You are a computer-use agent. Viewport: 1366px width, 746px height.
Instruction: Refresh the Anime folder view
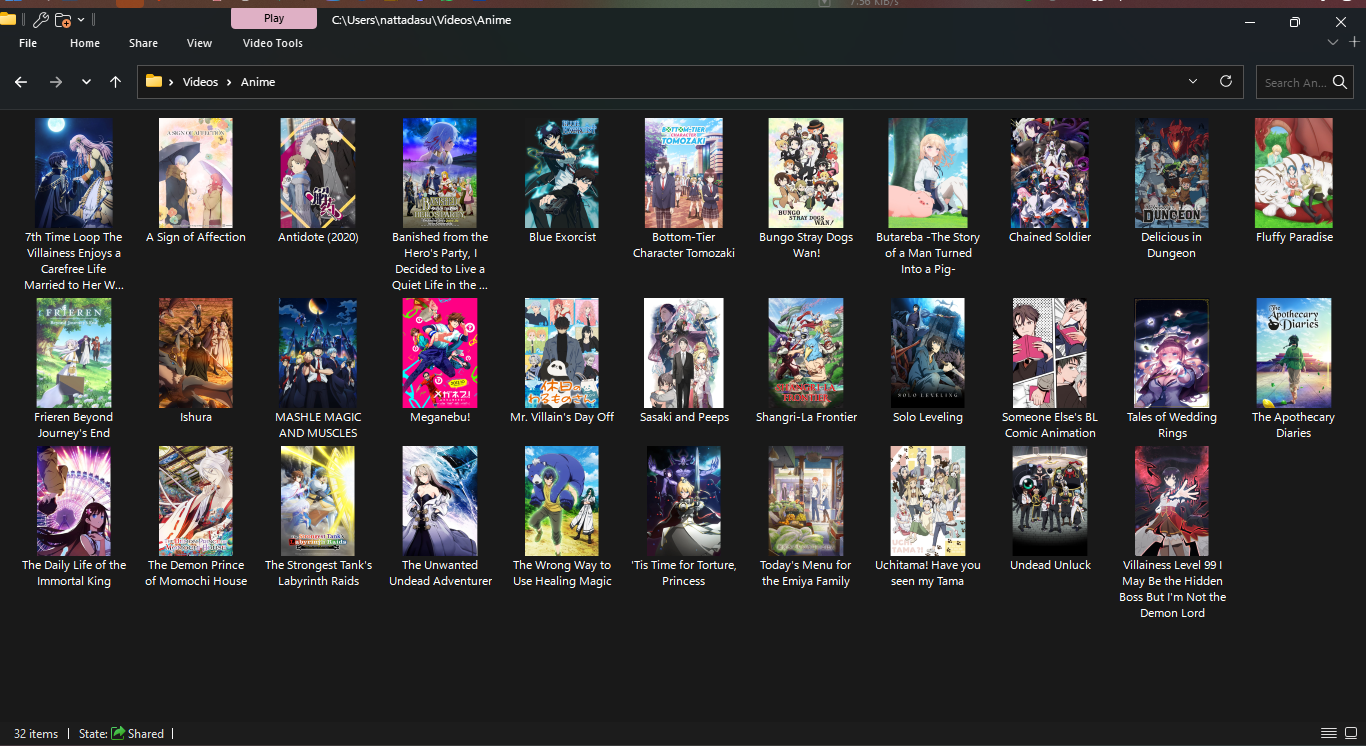pyautogui.click(x=1225, y=82)
